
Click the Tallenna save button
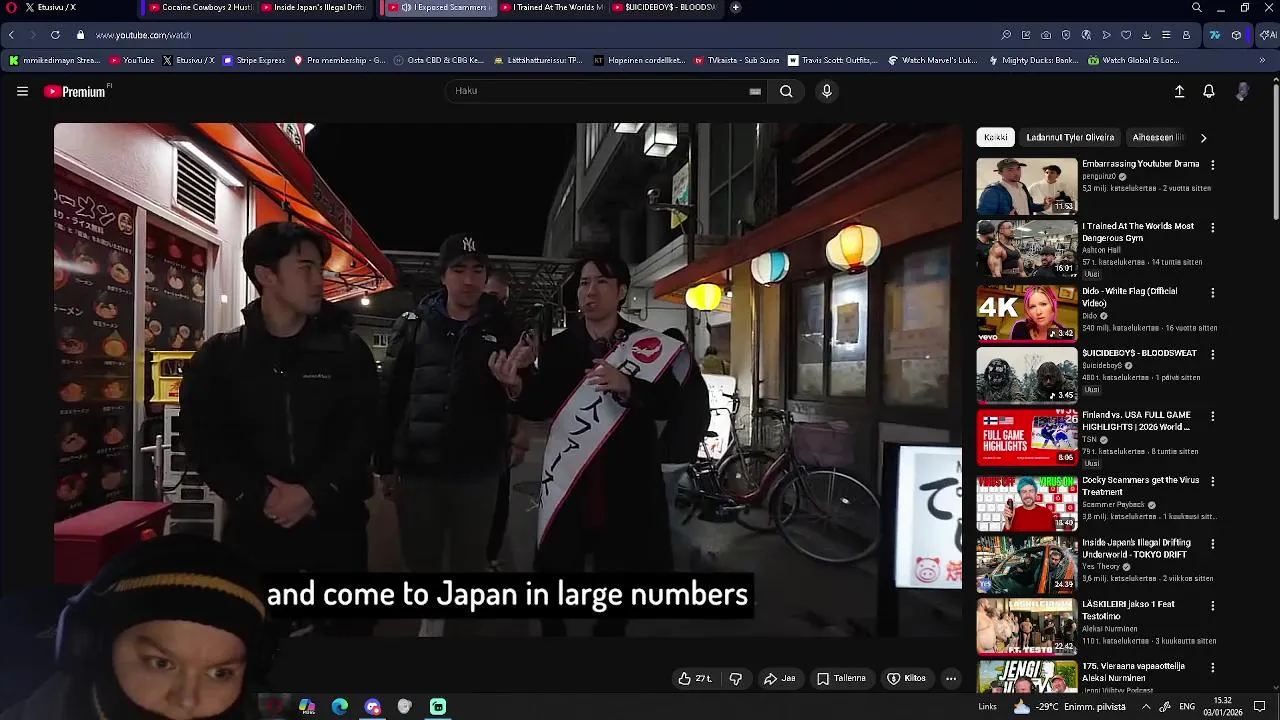pos(841,678)
